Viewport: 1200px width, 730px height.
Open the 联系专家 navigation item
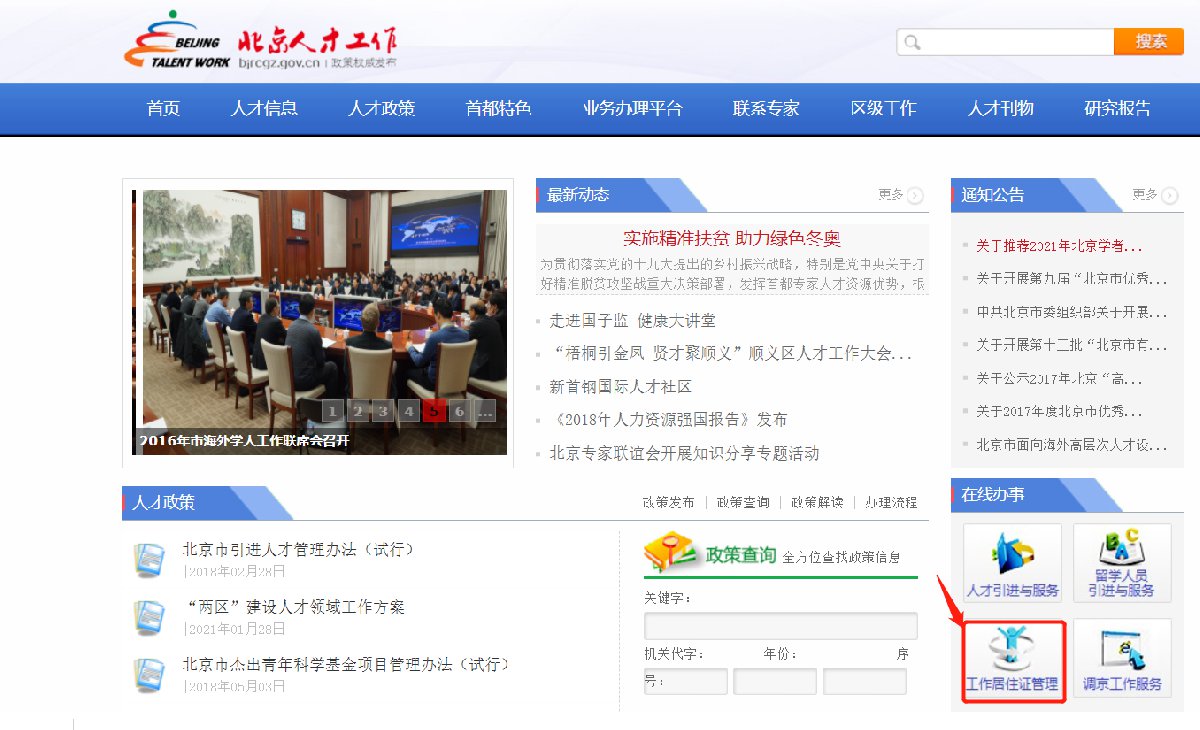[766, 109]
